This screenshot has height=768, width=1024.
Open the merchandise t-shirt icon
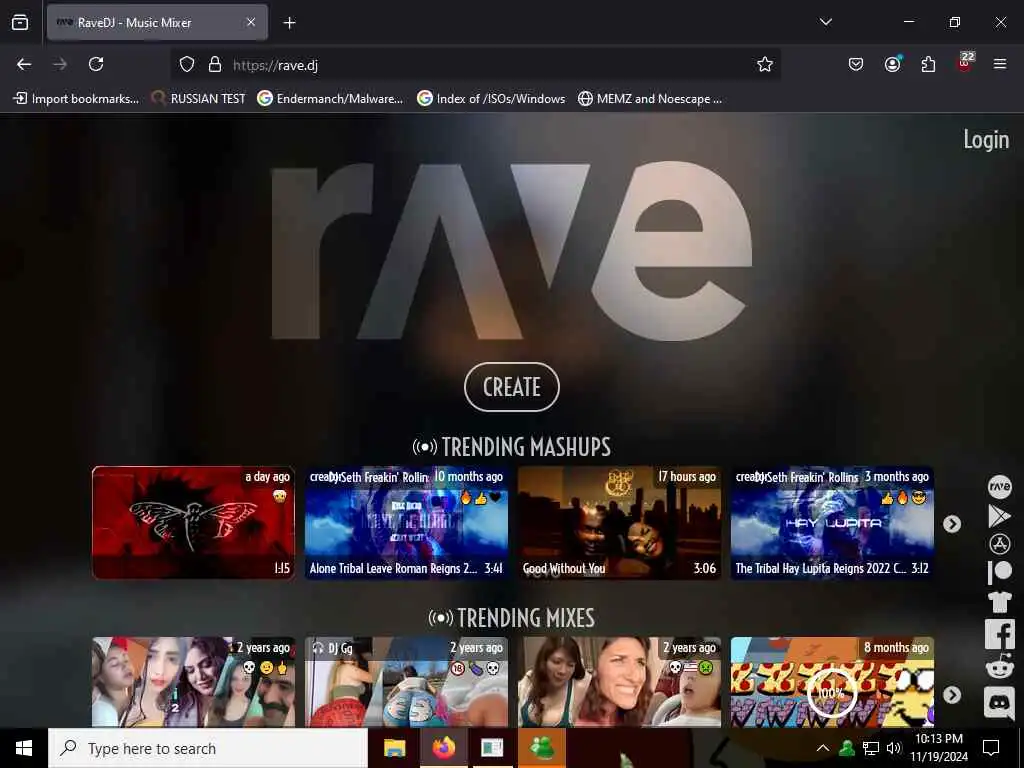[x=999, y=601]
